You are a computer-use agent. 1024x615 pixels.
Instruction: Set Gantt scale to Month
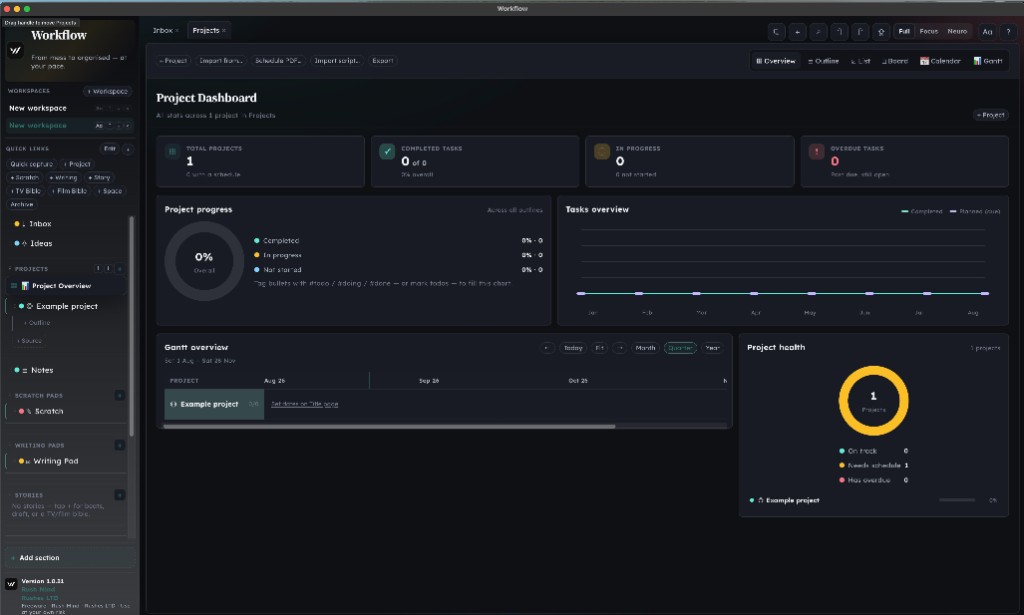click(x=645, y=348)
